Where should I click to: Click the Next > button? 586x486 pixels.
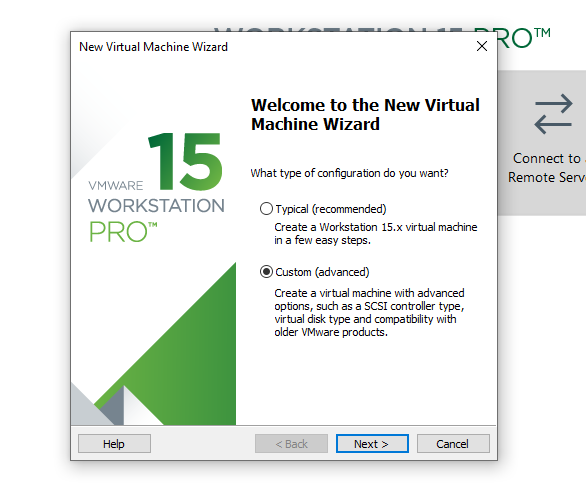tap(372, 444)
